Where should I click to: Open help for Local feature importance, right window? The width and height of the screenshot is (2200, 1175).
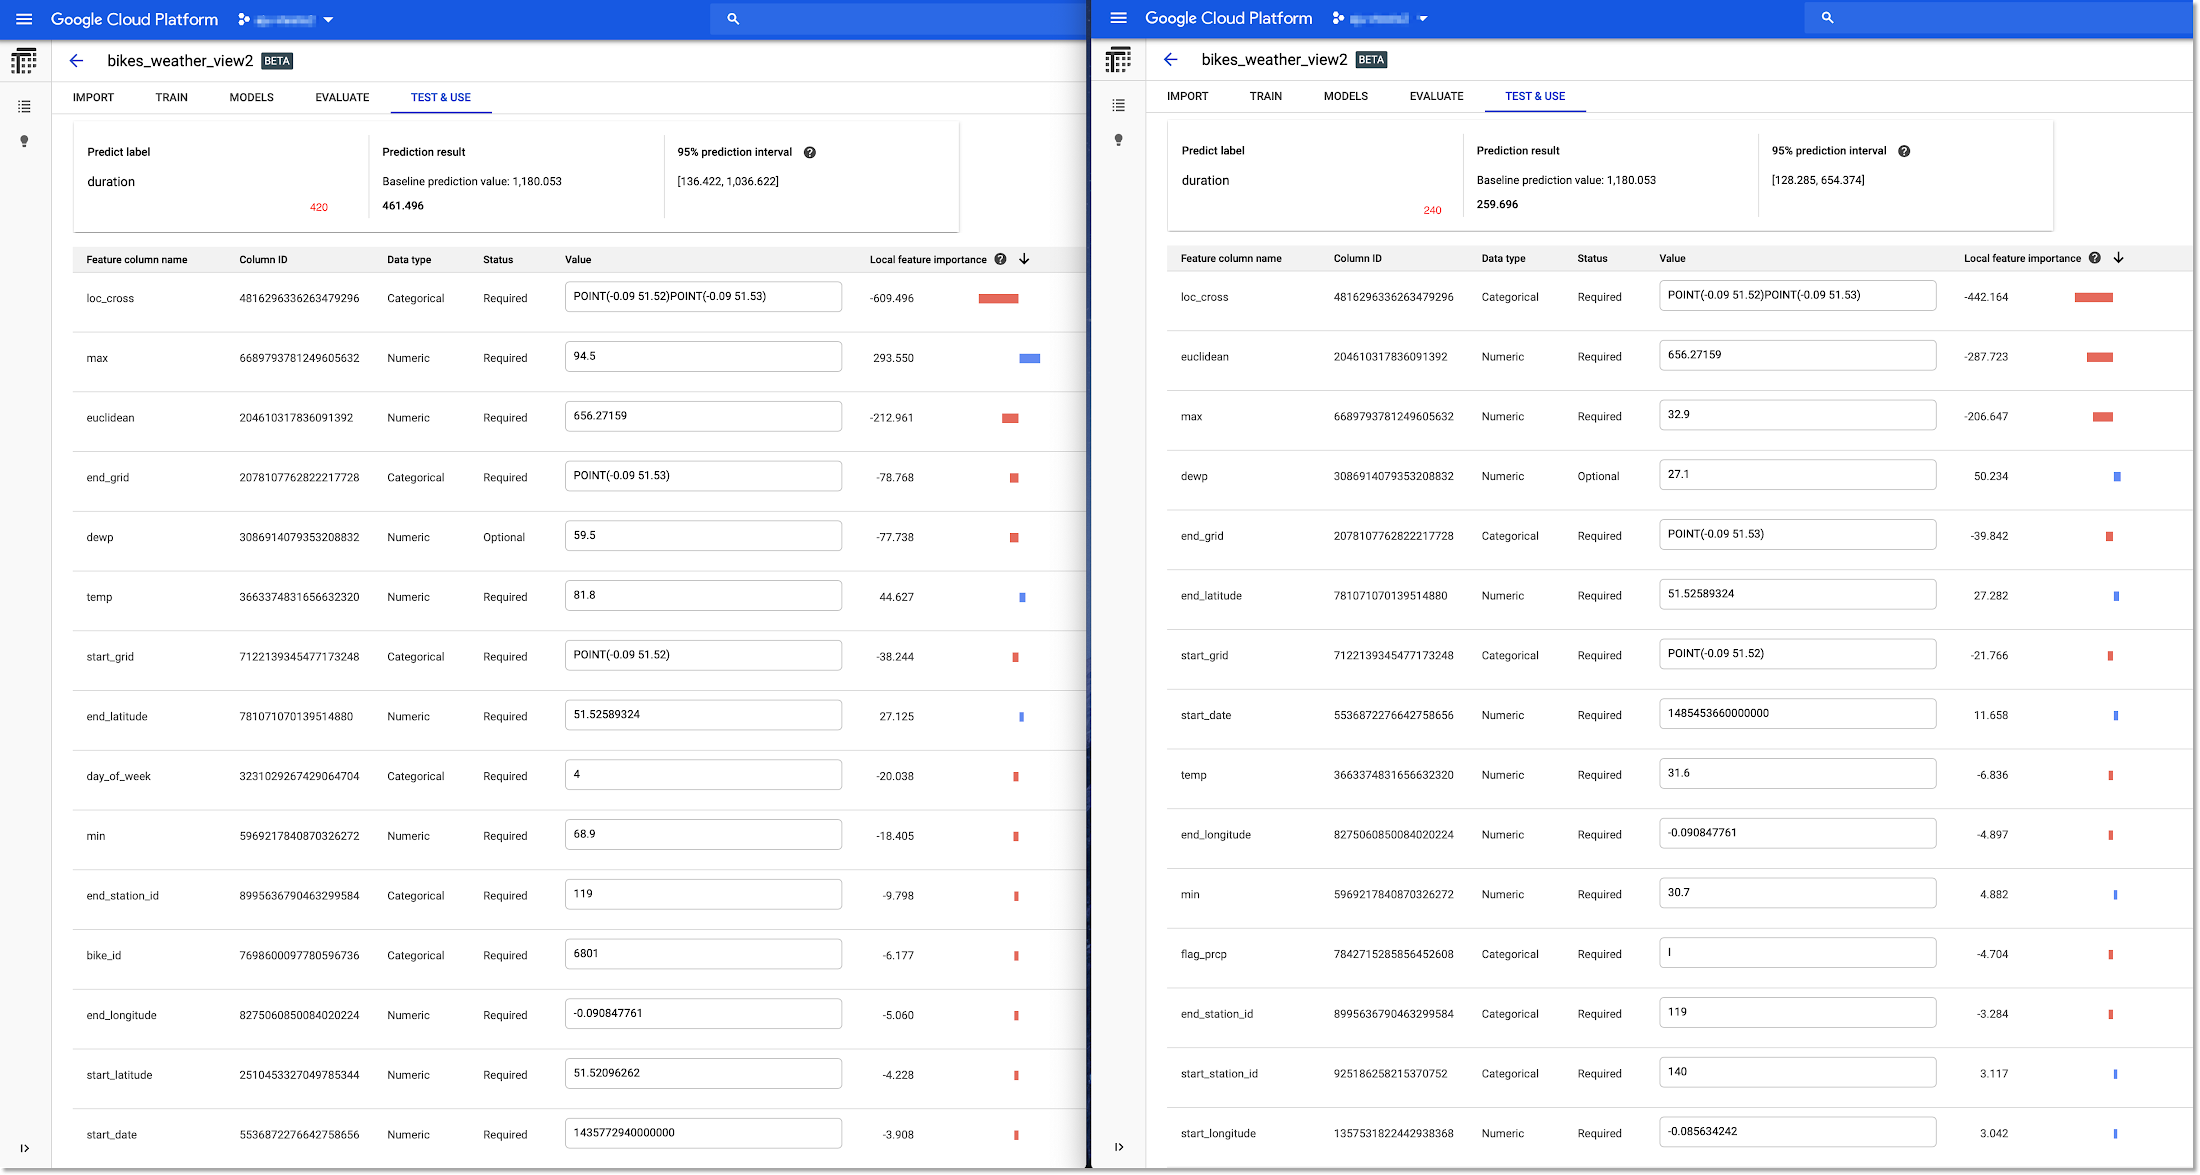point(2095,258)
